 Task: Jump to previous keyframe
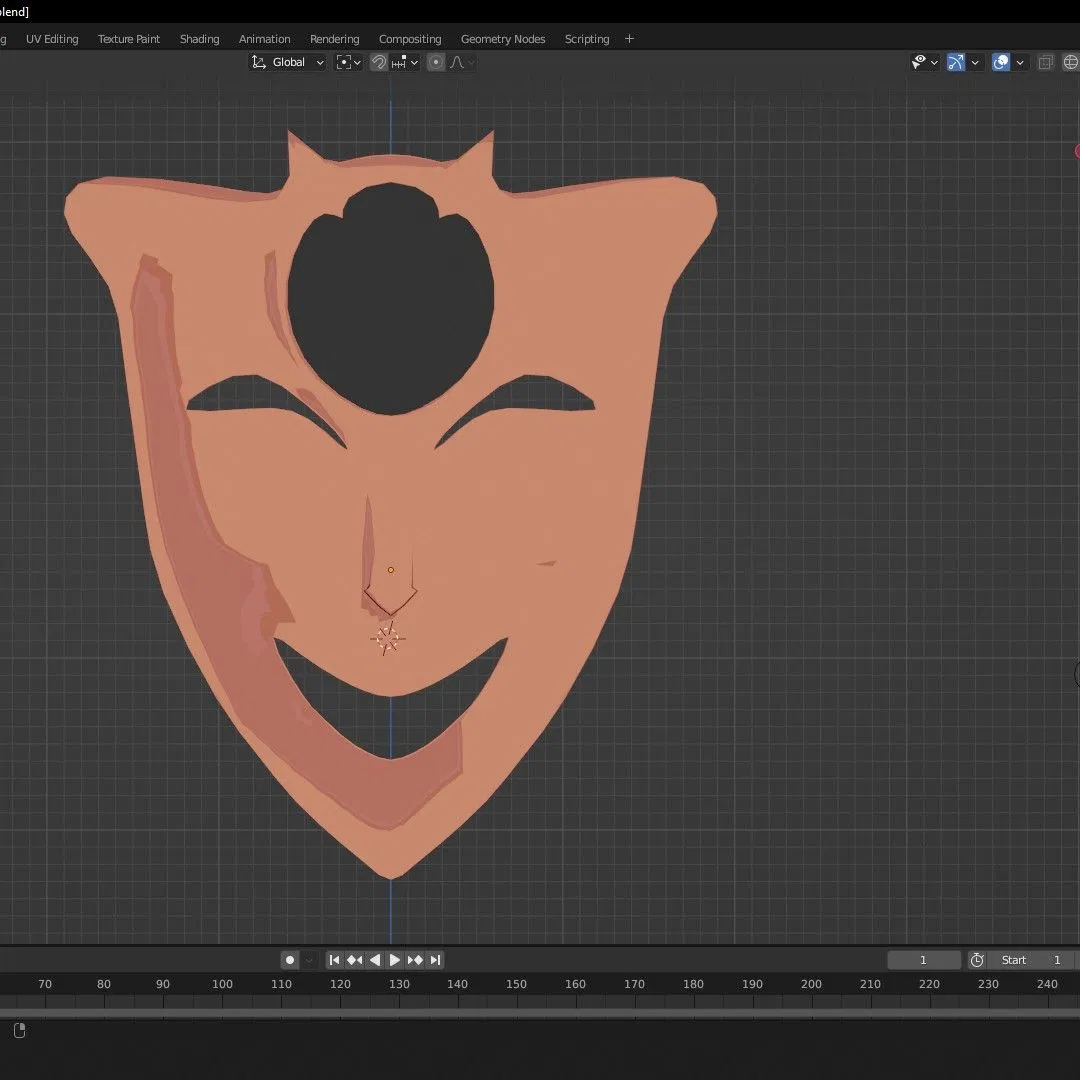(354, 960)
